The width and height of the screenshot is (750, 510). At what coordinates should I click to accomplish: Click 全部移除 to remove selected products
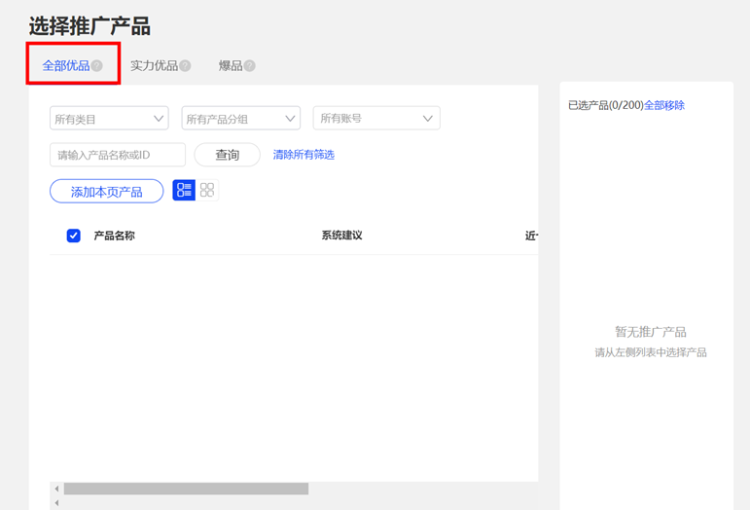point(665,105)
